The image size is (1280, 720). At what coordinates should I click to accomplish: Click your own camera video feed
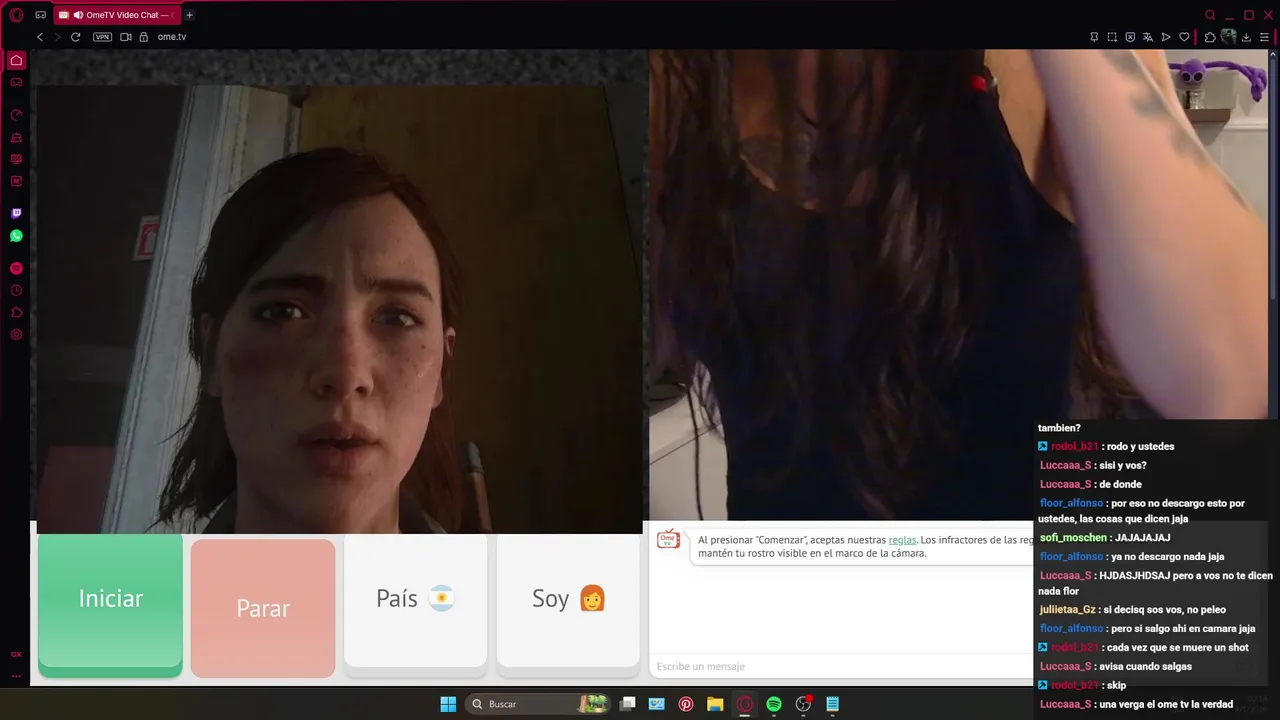coord(340,309)
